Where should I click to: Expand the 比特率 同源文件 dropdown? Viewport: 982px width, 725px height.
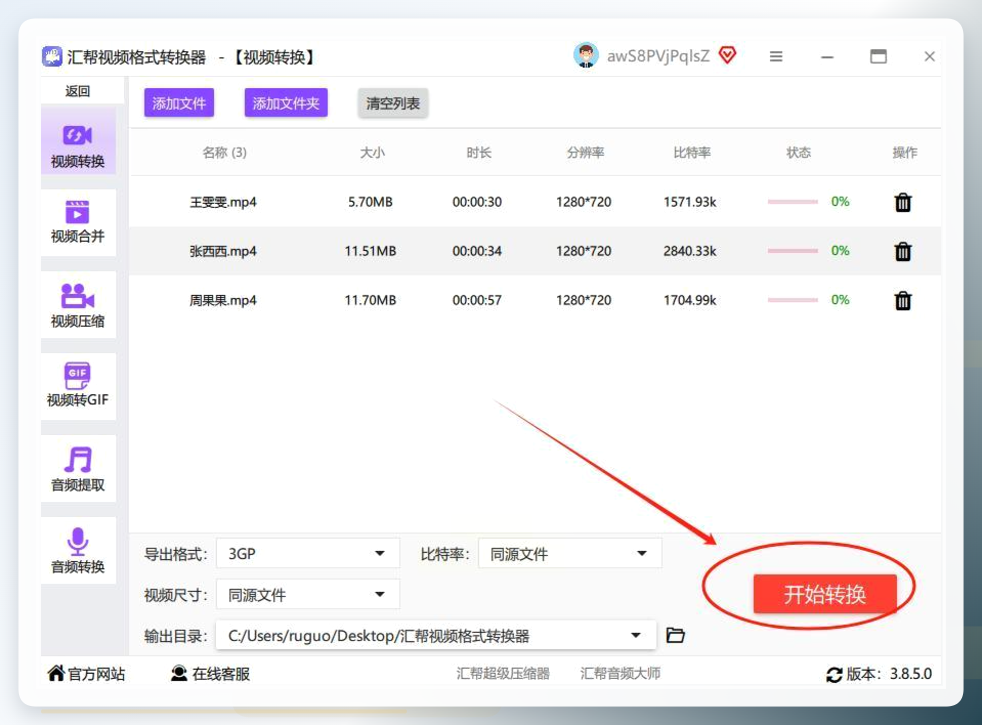pyautogui.click(x=570, y=553)
